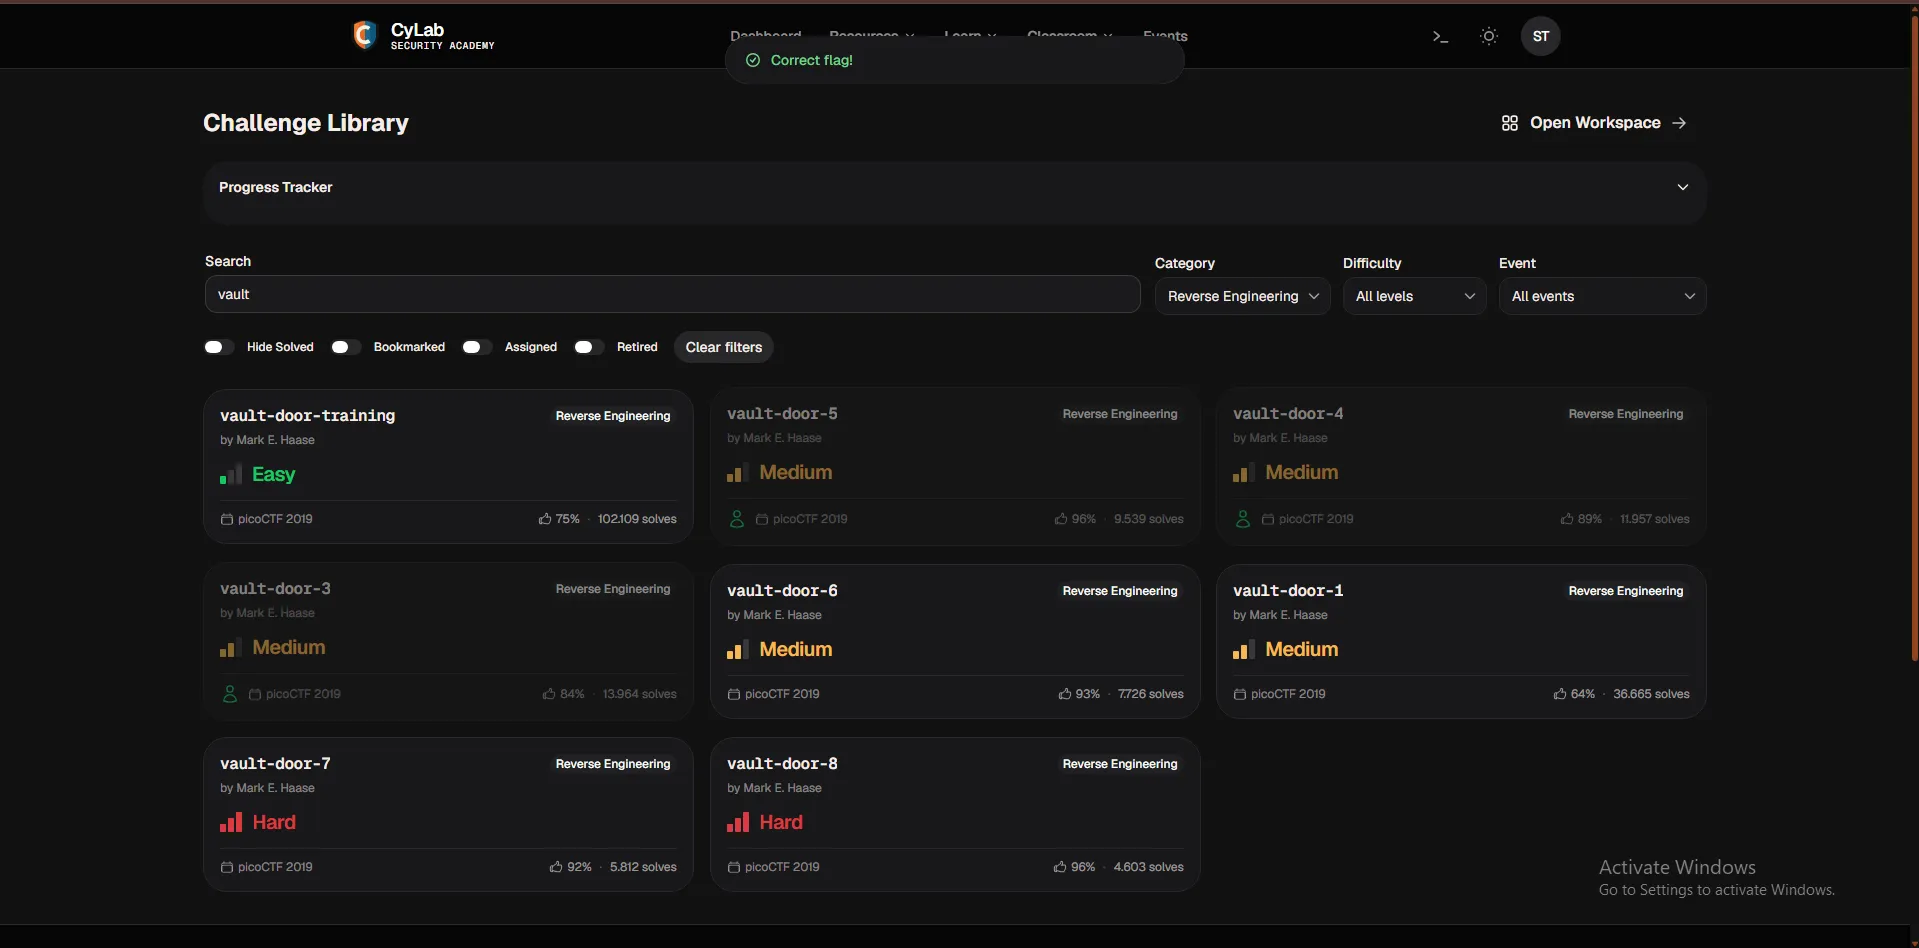Open the ST user avatar
1919x948 pixels.
[x=1541, y=36]
